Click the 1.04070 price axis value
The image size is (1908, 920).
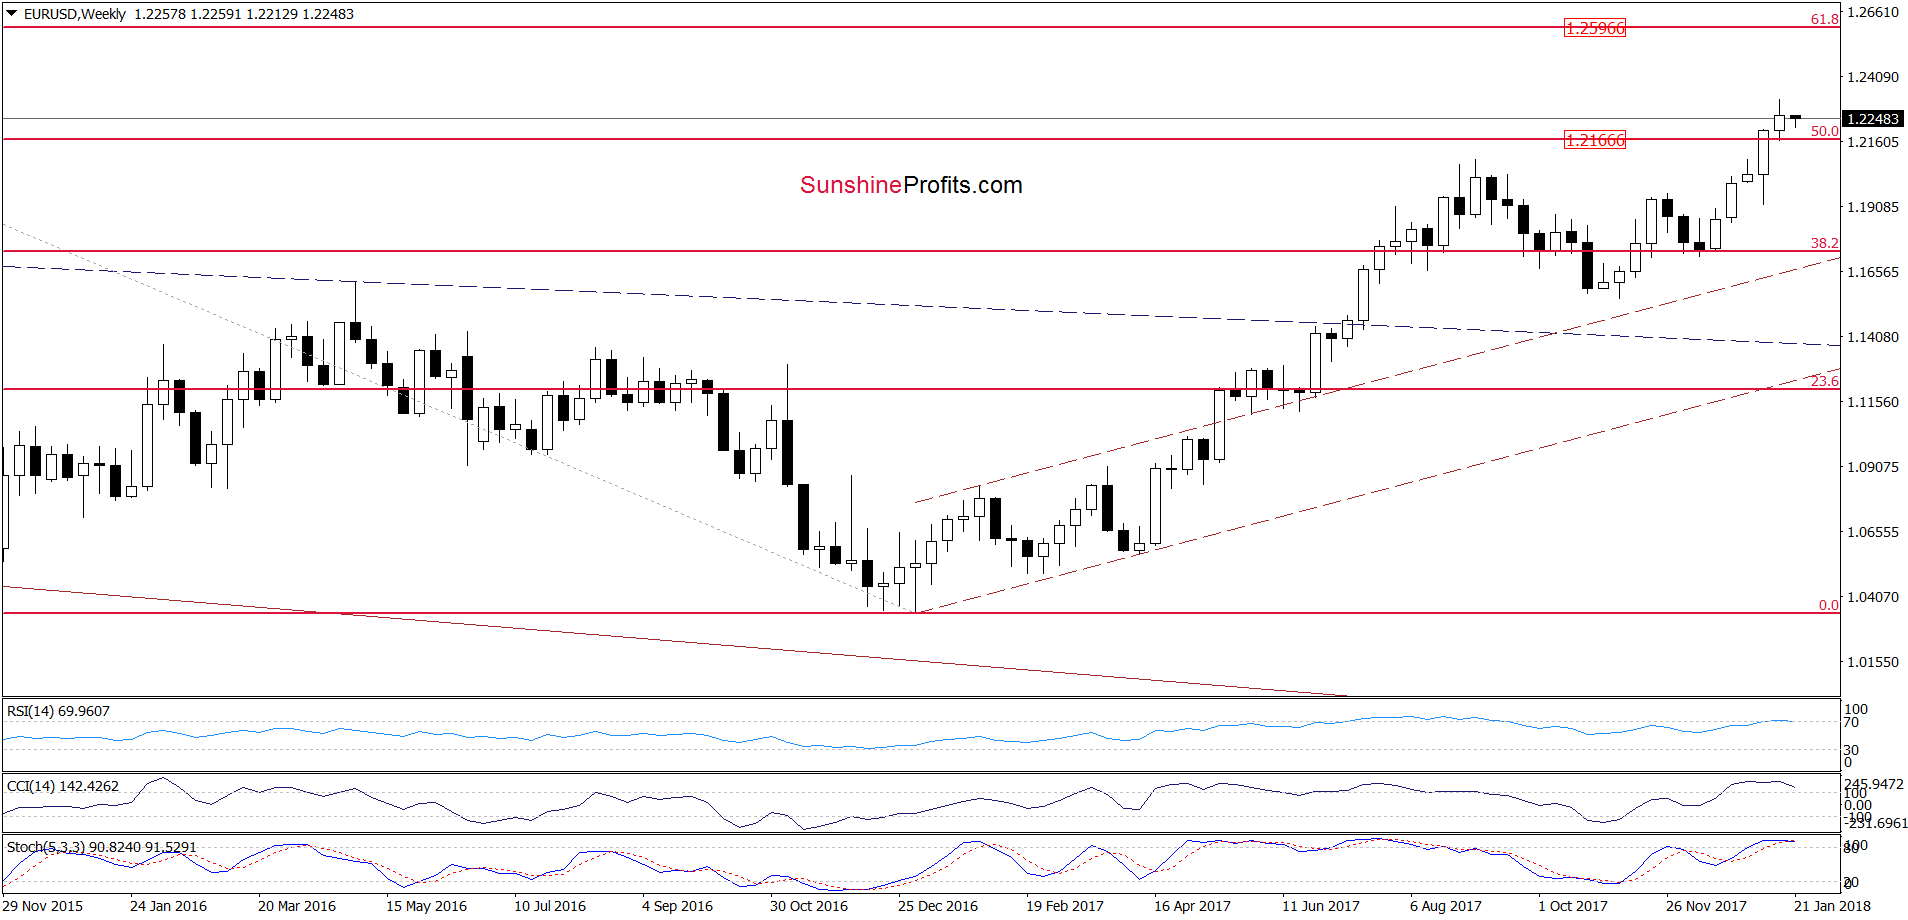tap(1873, 597)
